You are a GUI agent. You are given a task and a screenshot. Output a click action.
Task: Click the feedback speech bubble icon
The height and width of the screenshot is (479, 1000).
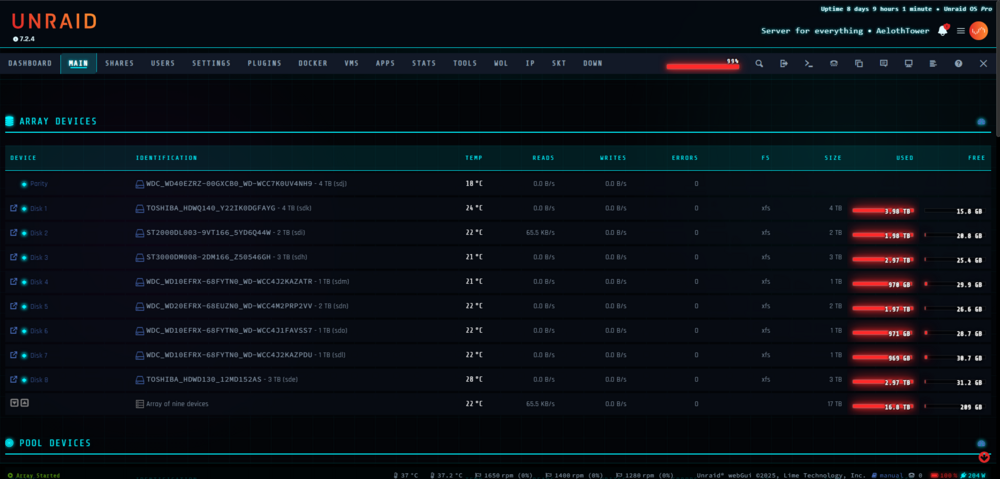(x=883, y=64)
